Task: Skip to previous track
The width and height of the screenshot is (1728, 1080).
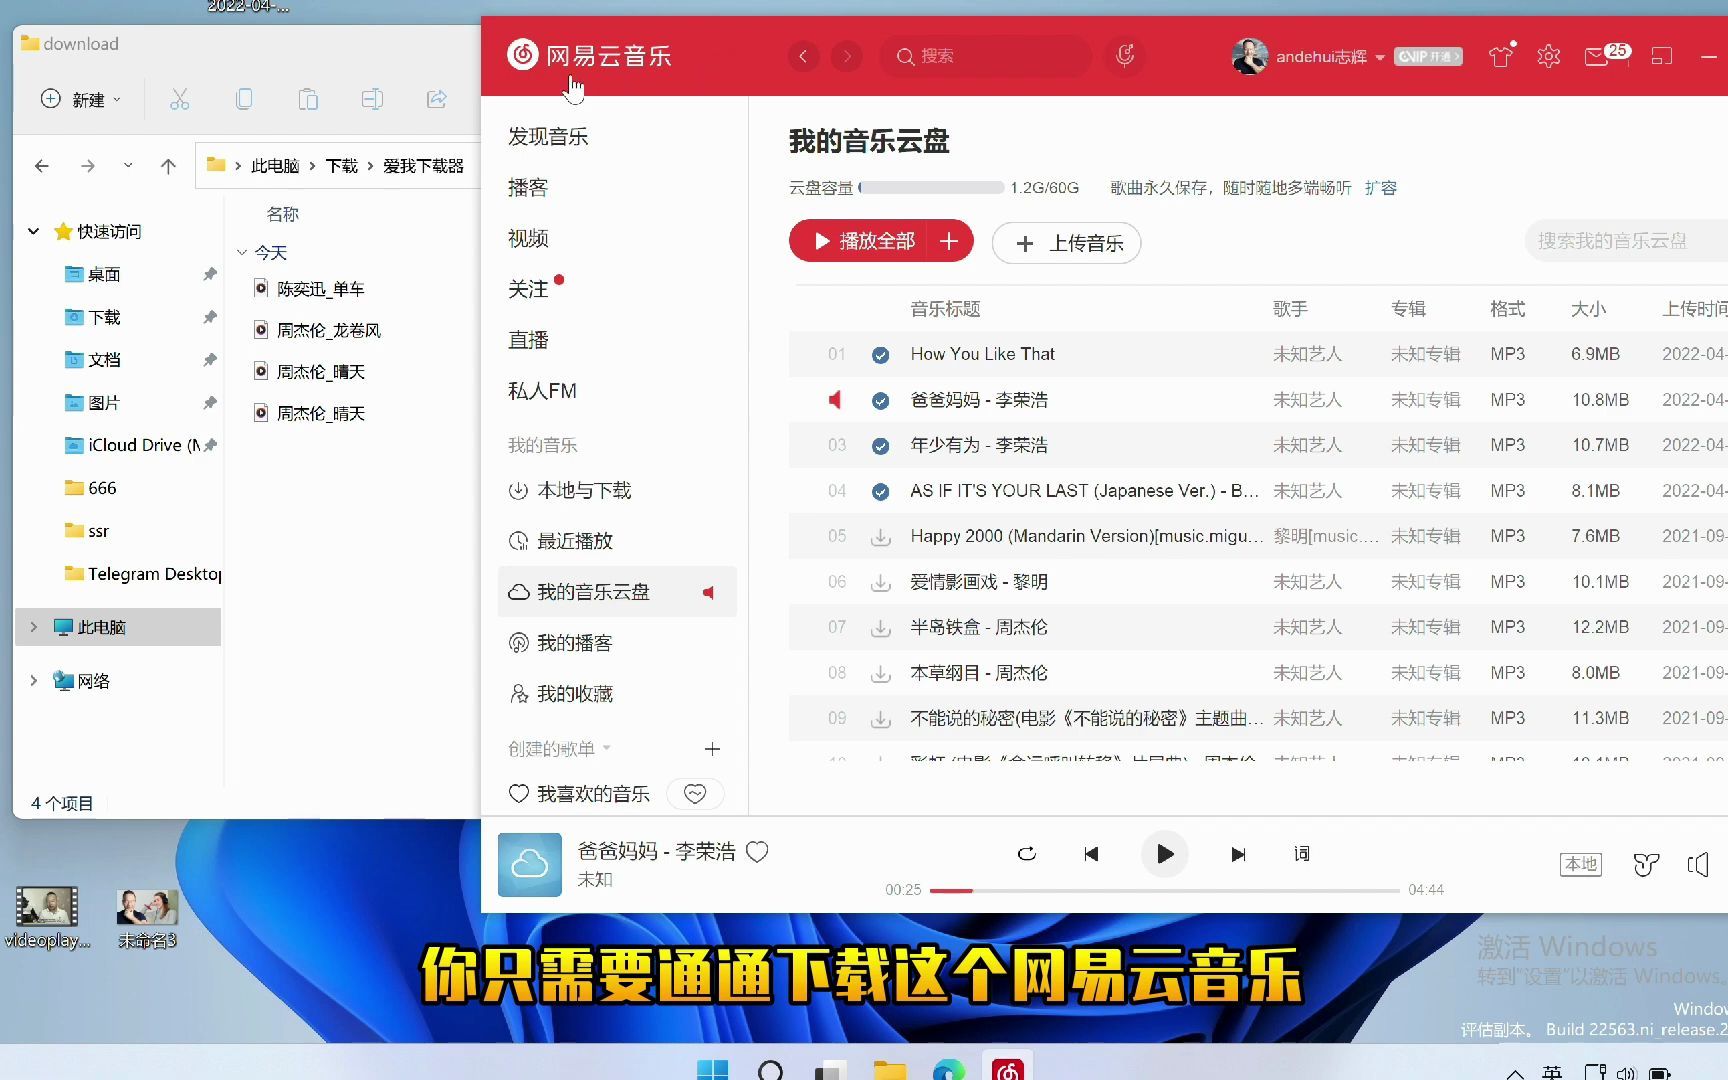Action: (1091, 854)
